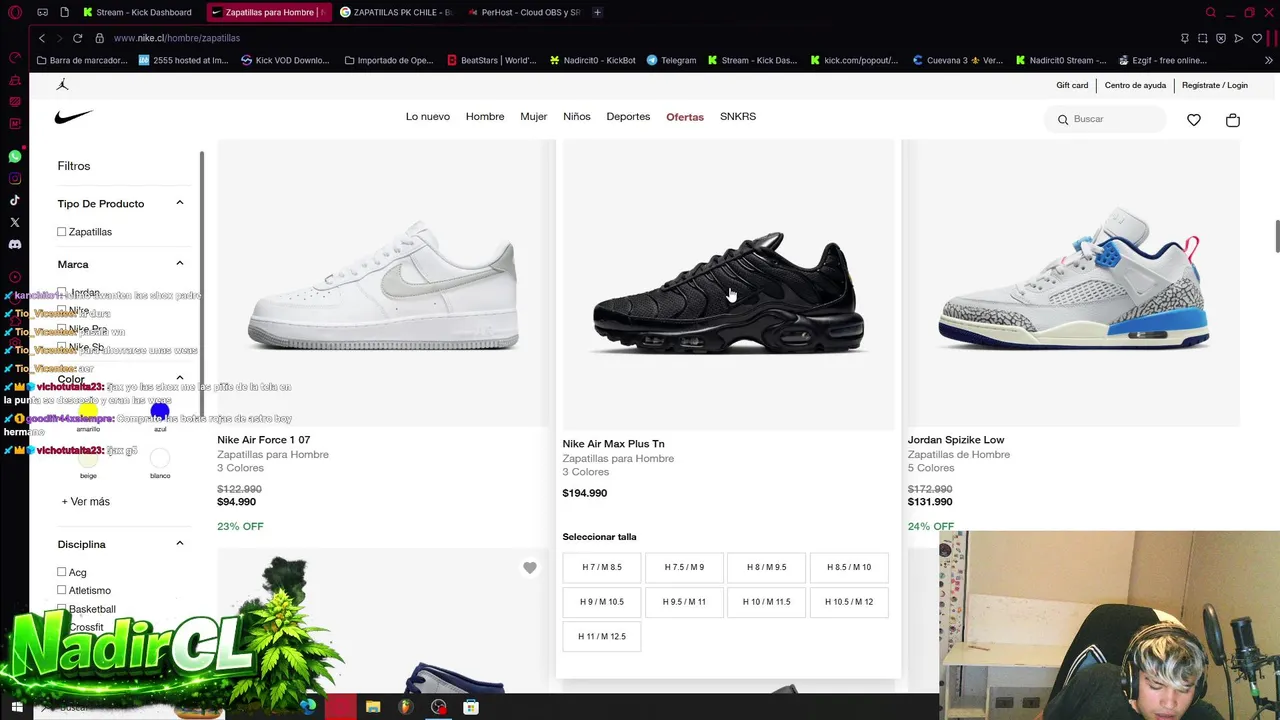This screenshot has height=720, width=1280.
Task: Select size H 11 / M 12.5
Action: 602,636
